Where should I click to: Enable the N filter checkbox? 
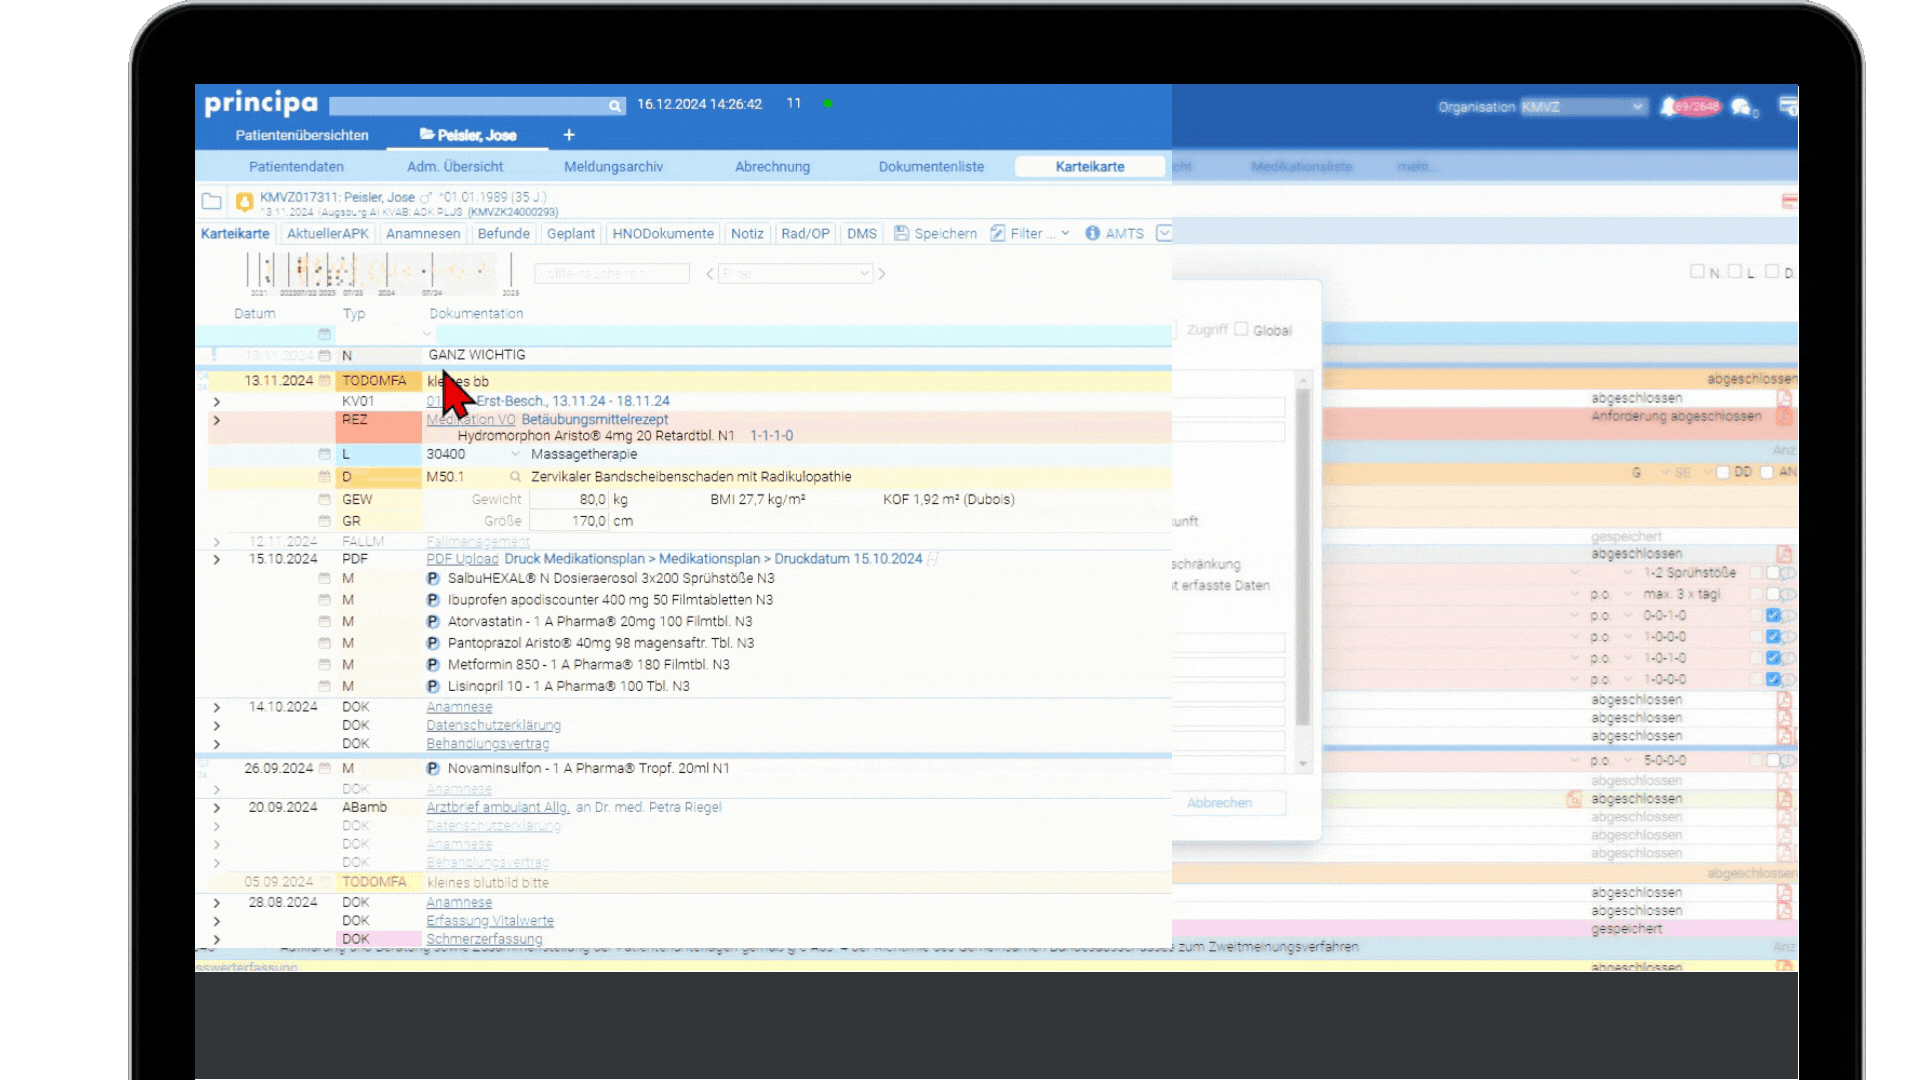coord(1697,271)
